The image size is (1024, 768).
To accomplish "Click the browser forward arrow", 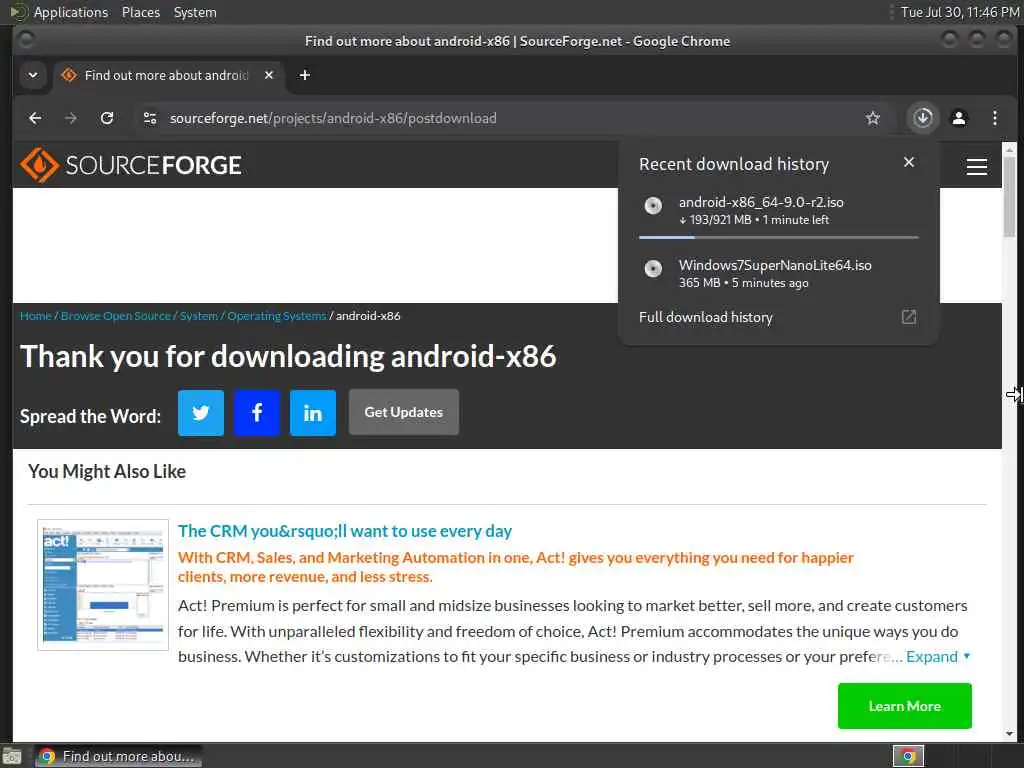I will pyautogui.click(x=71, y=118).
